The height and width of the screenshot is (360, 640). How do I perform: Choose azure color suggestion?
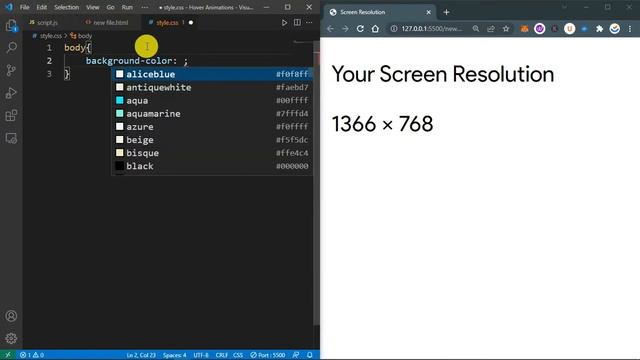pos(212,127)
